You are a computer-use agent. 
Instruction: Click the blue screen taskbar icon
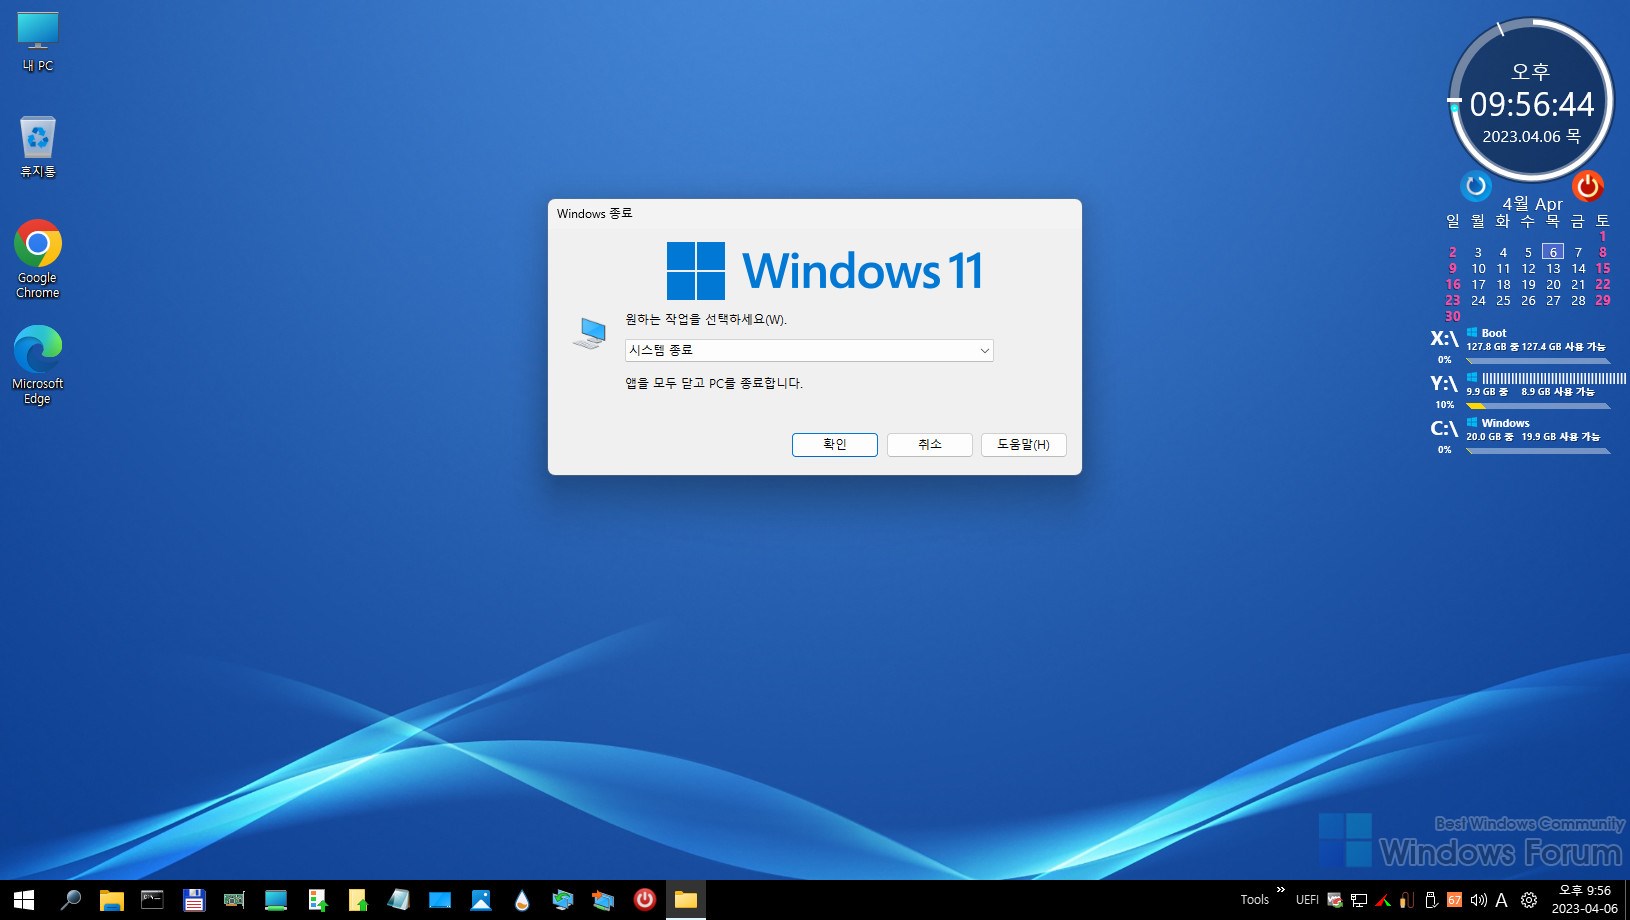pyautogui.click(x=440, y=900)
